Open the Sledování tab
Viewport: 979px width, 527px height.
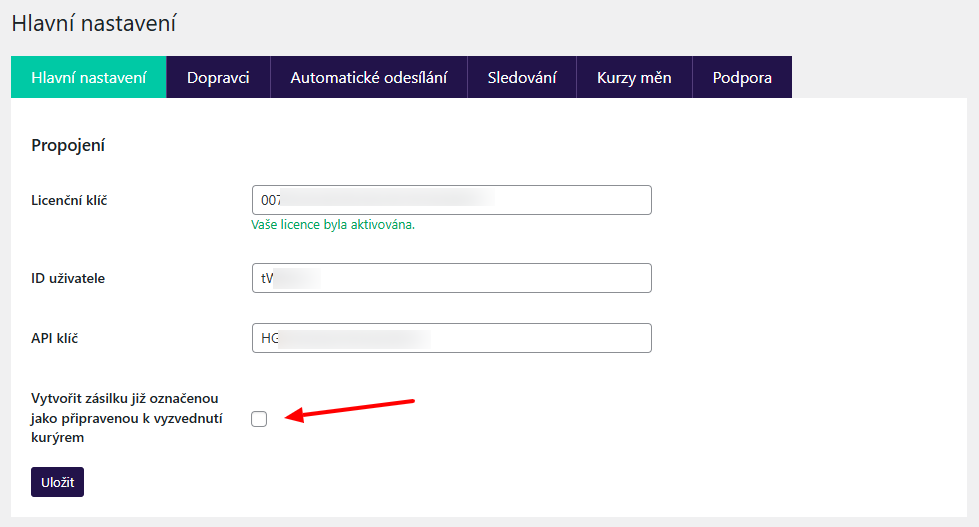521,77
